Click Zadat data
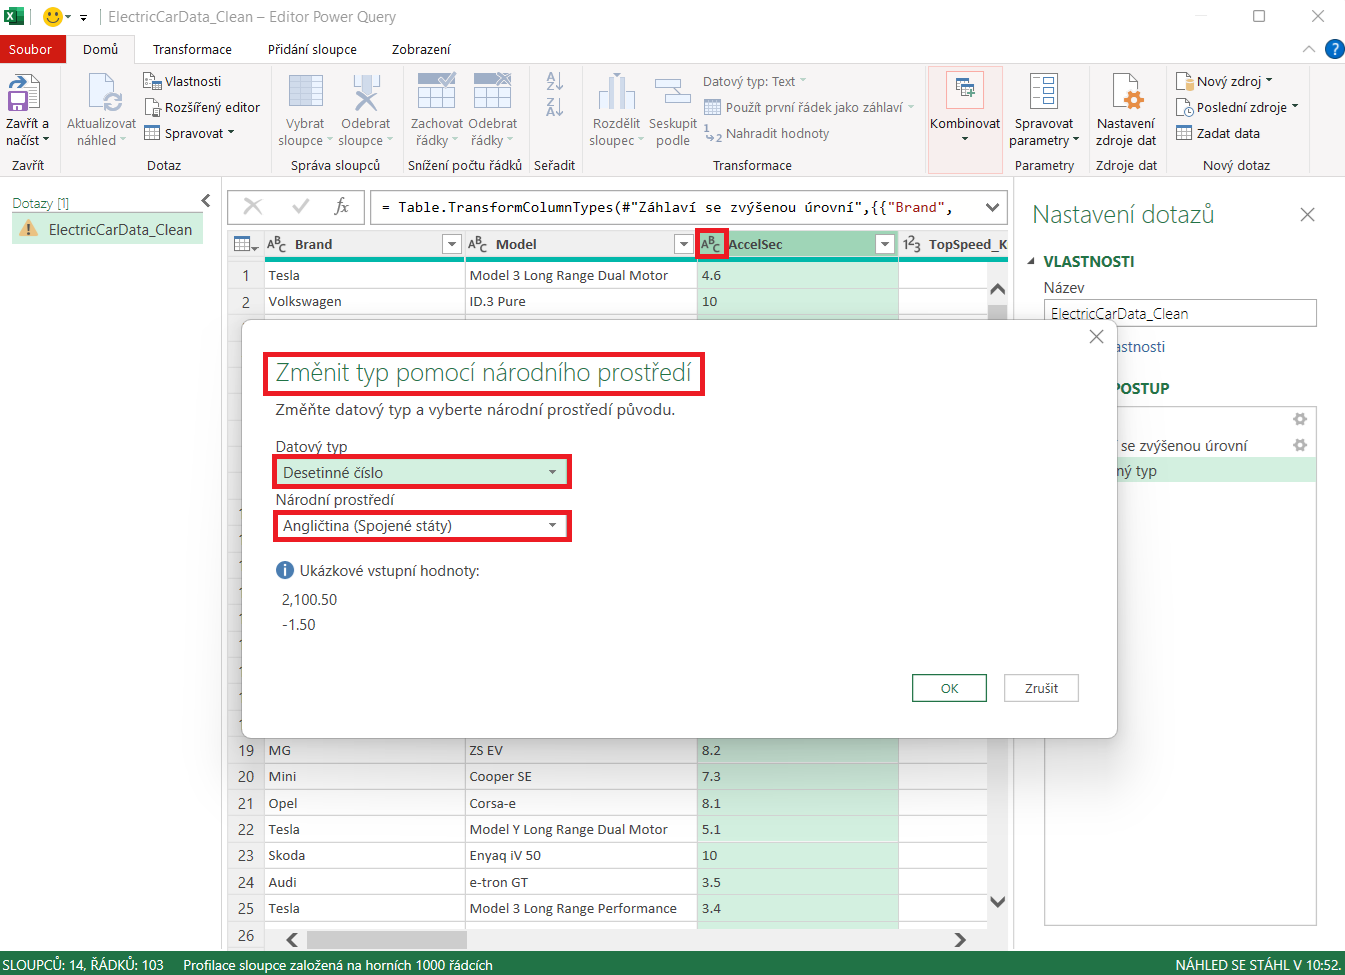The height and width of the screenshot is (975, 1345). point(1218,133)
